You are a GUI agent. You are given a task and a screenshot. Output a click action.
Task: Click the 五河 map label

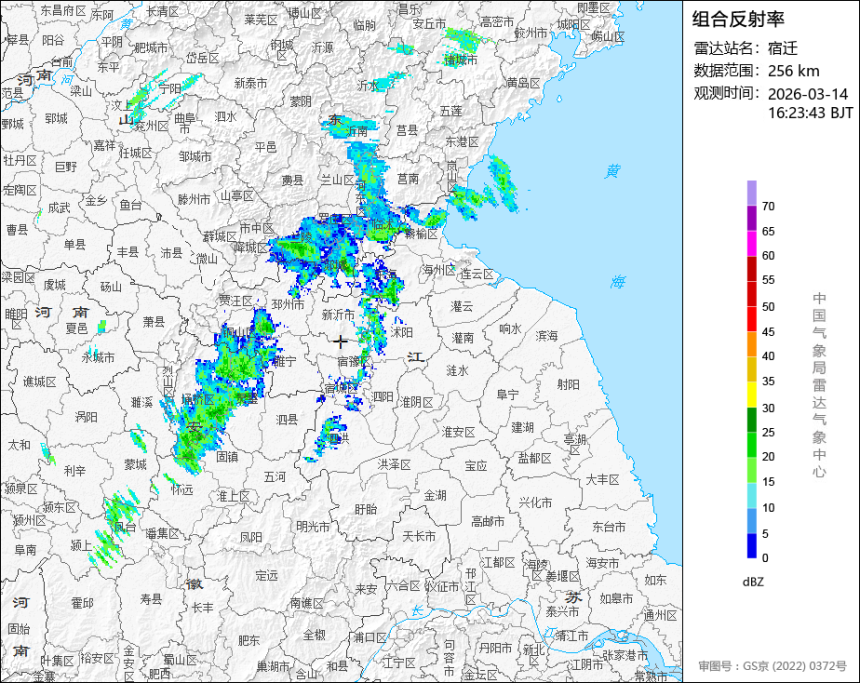point(275,477)
